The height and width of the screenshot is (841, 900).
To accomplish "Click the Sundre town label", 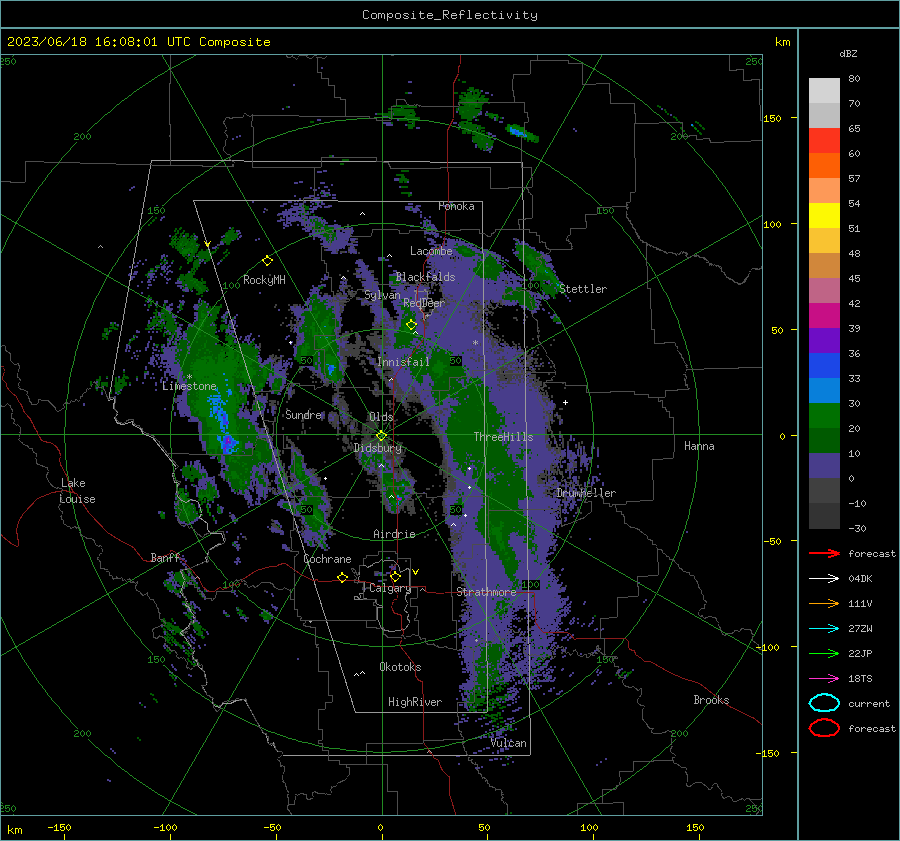I will click(304, 414).
